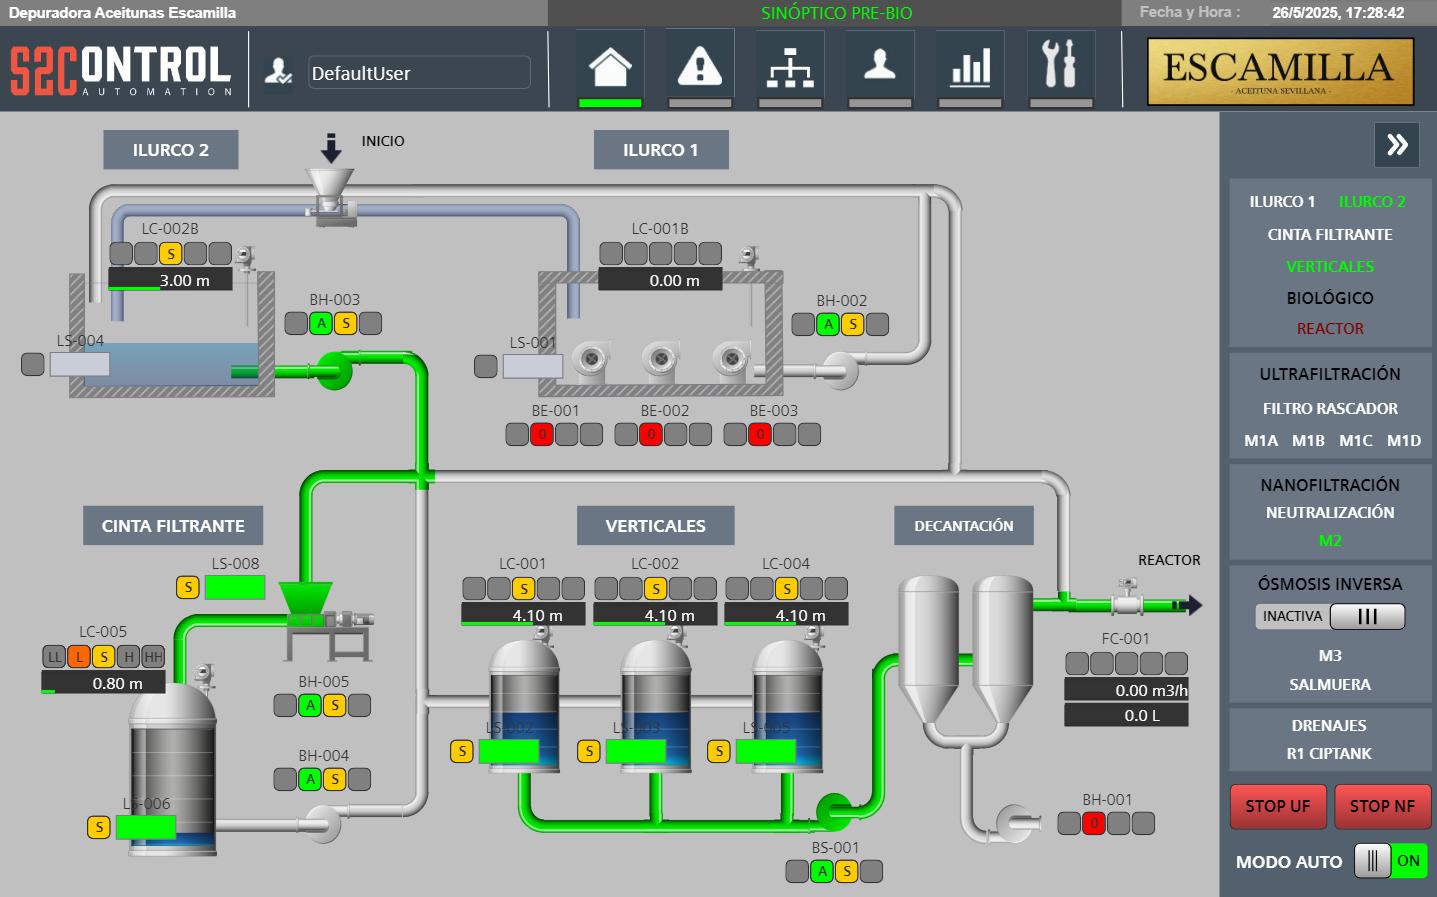Select ULTRAFILTRACIÓN in the side menu
Screen dimensions: 1437x897
tap(1329, 374)
